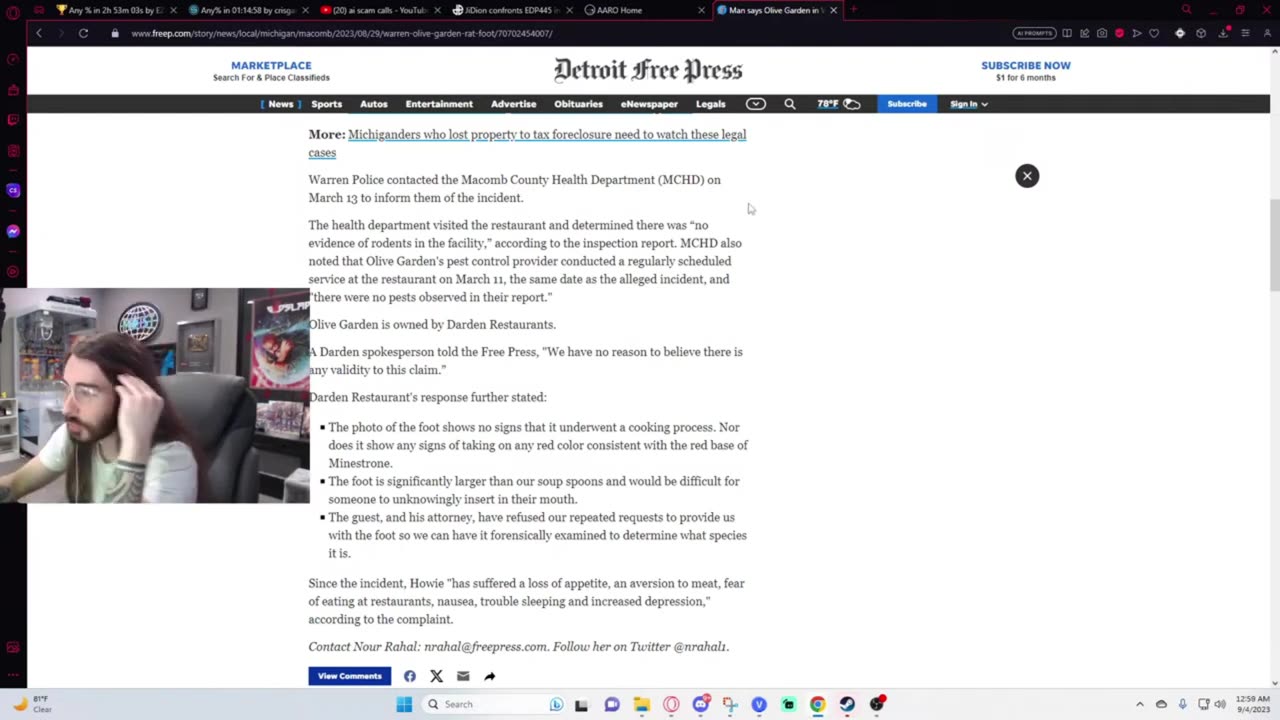1280x720 pixels.
Task: Share article on Facebook
Action: click(x=410, y=676)
